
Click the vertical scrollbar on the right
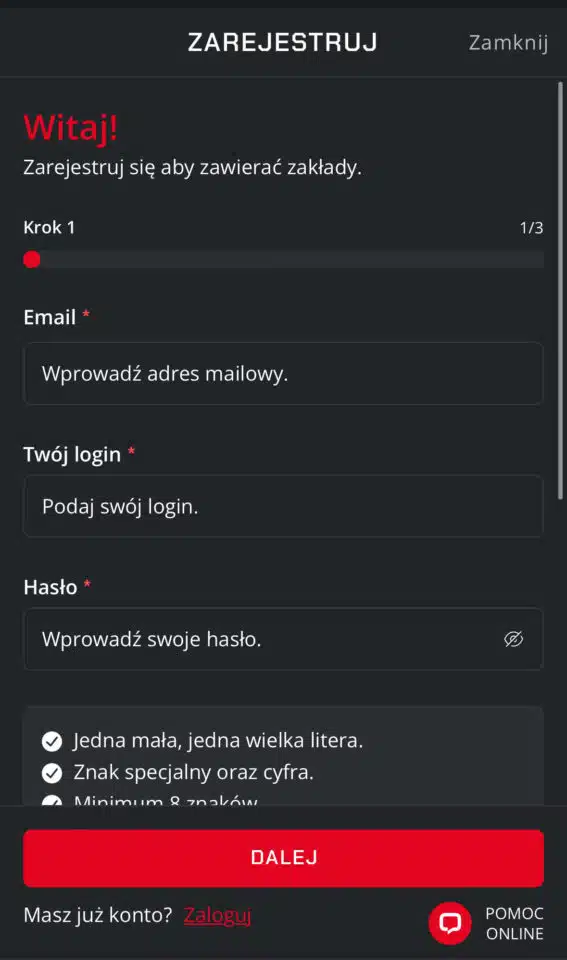click(560, 291)
